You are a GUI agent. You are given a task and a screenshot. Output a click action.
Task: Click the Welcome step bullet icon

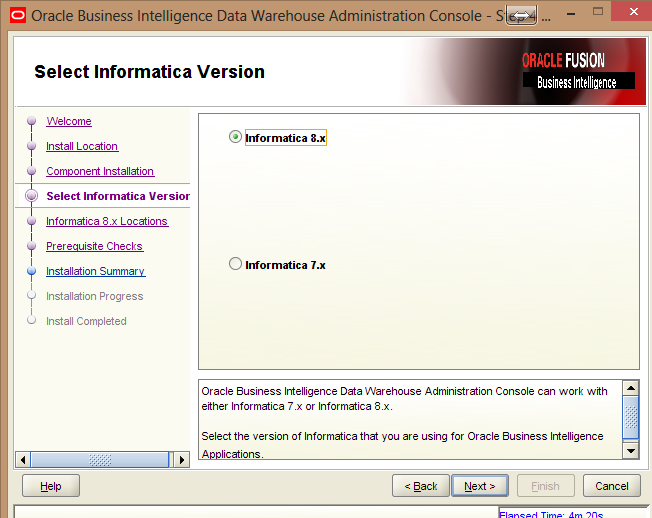pyautogui.click(x=32, y=121)
